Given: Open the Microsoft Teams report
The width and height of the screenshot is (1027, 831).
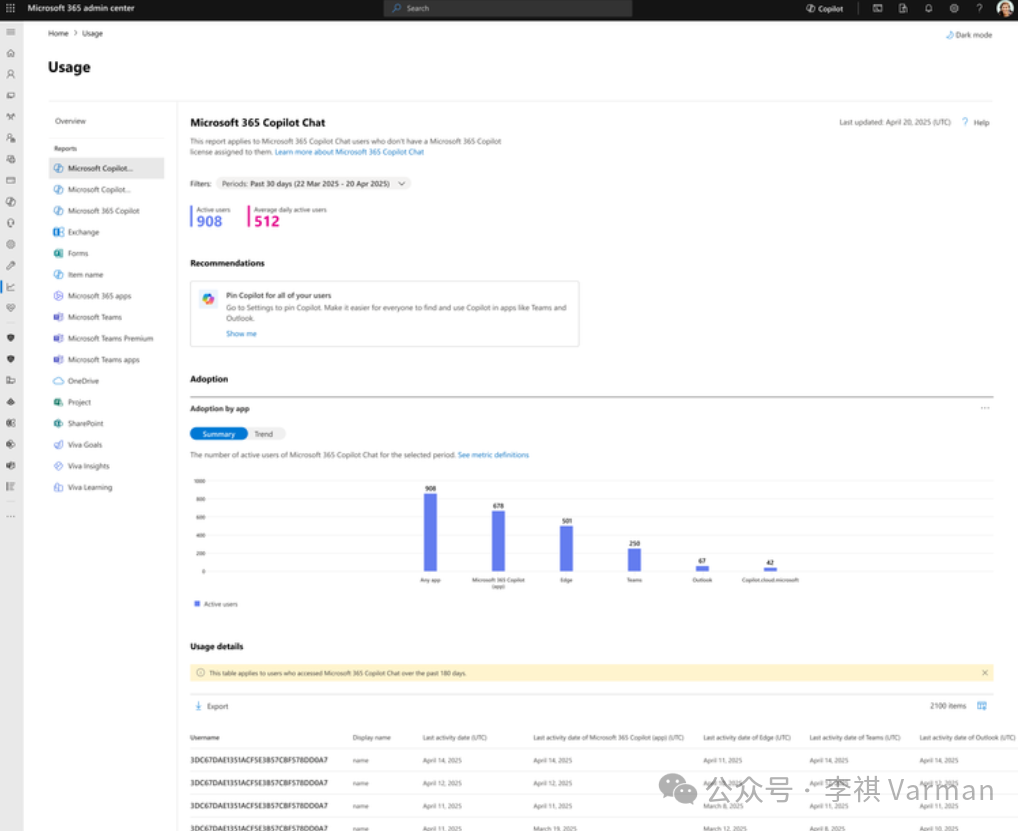Looking at the screenshot, I should click(95, 317).
